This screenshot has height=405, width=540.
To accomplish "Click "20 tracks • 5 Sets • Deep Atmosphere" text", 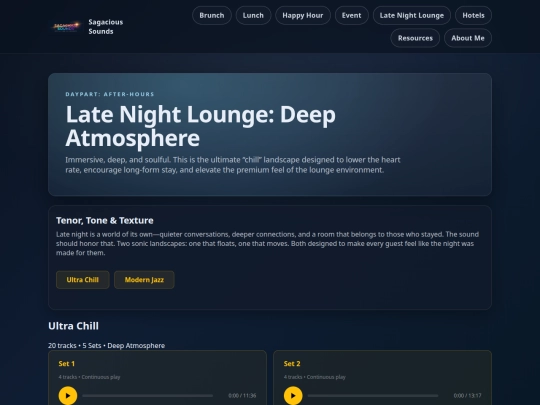I will point(106,345).
